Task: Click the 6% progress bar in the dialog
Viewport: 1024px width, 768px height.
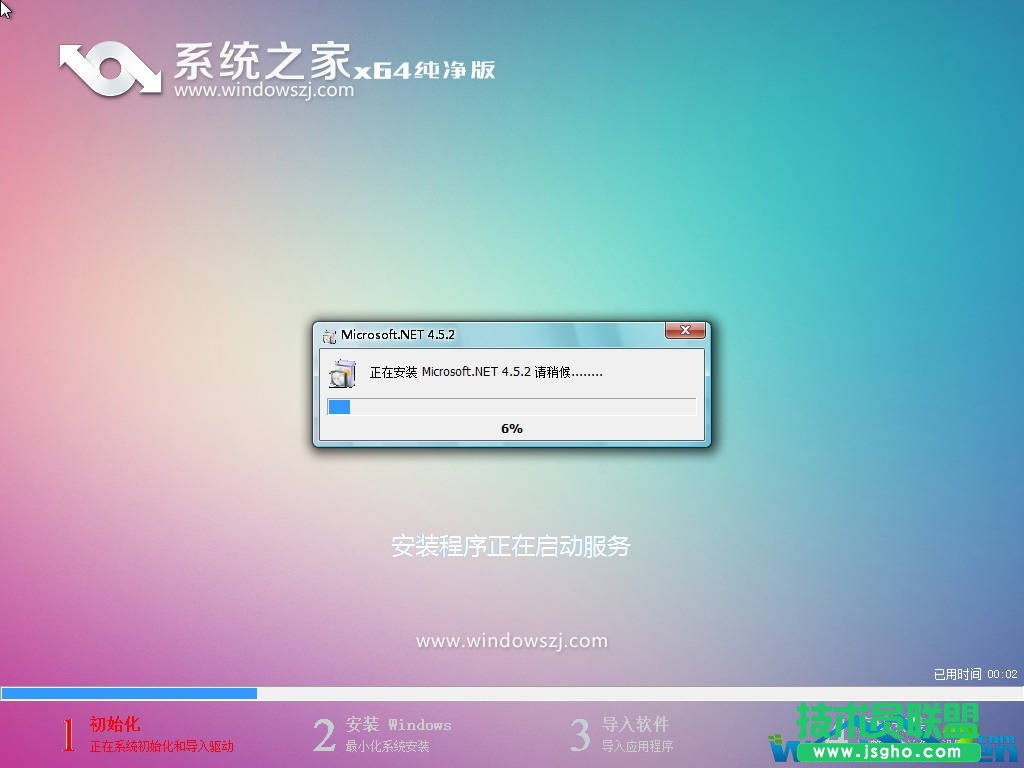Action: [x=512, y=407]
